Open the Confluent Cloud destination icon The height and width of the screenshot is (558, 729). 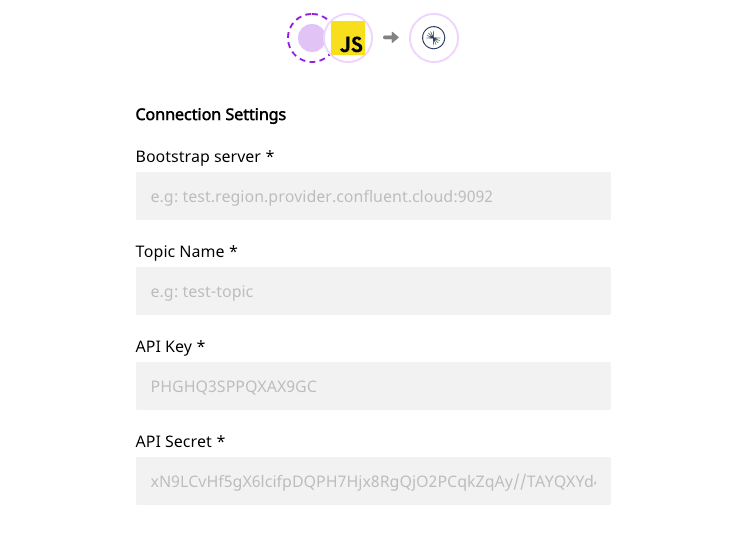point(434,38)
